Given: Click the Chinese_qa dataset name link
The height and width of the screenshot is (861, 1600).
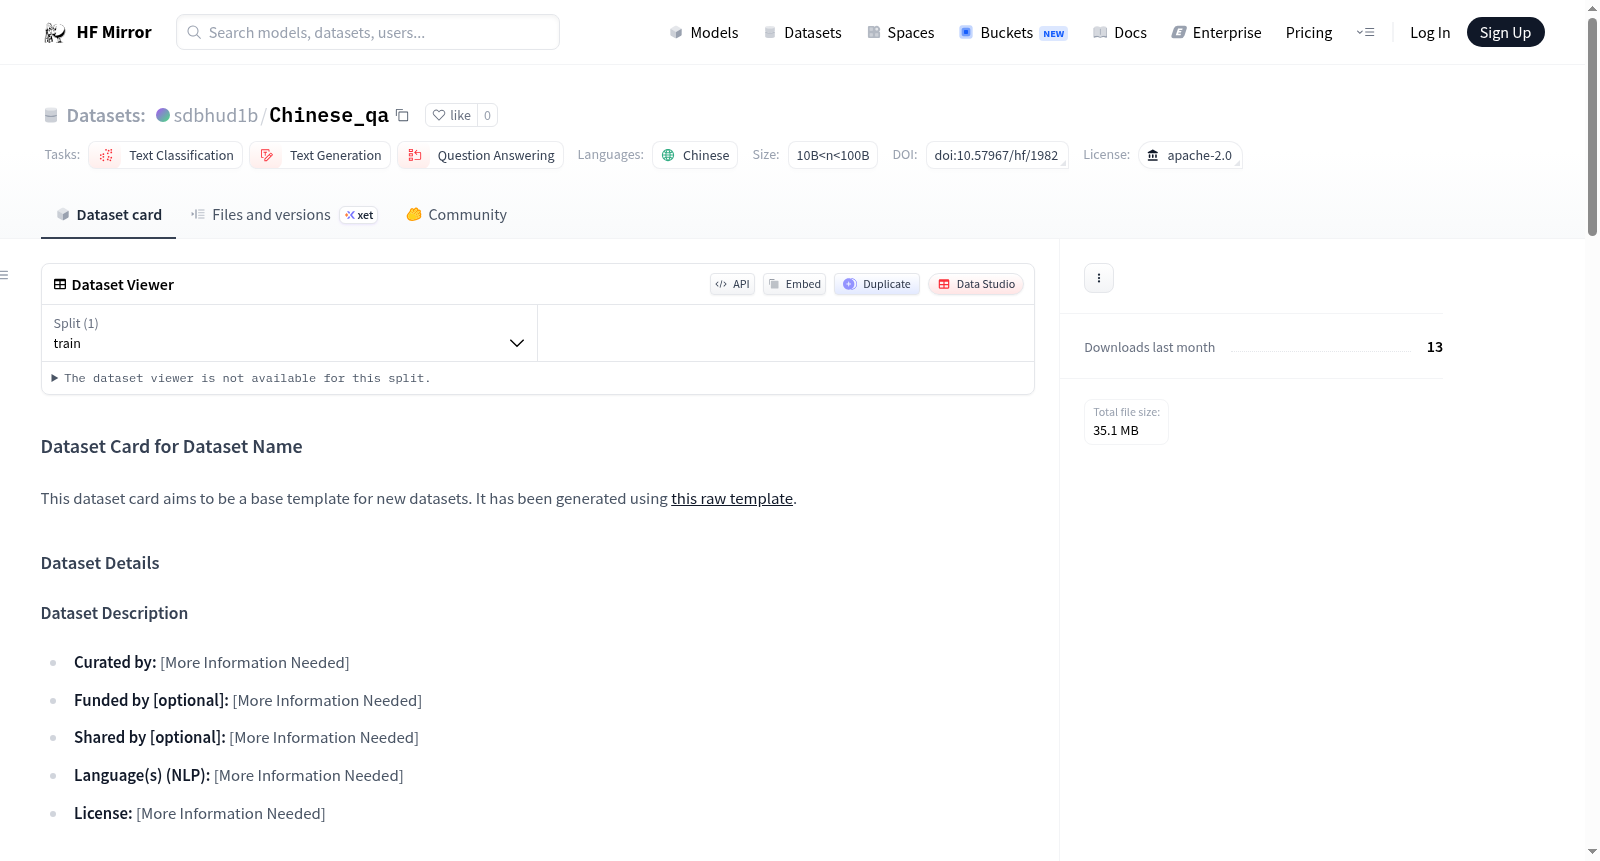Looking at the screenshot, I should [329, 115].
